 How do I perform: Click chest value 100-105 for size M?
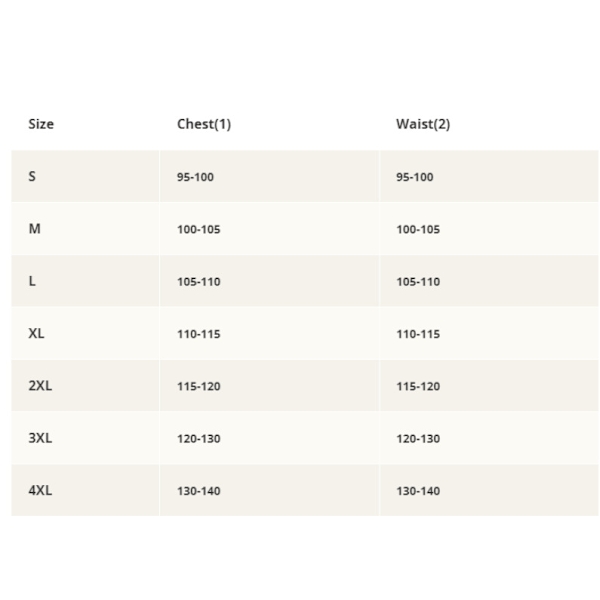(199, 229)
